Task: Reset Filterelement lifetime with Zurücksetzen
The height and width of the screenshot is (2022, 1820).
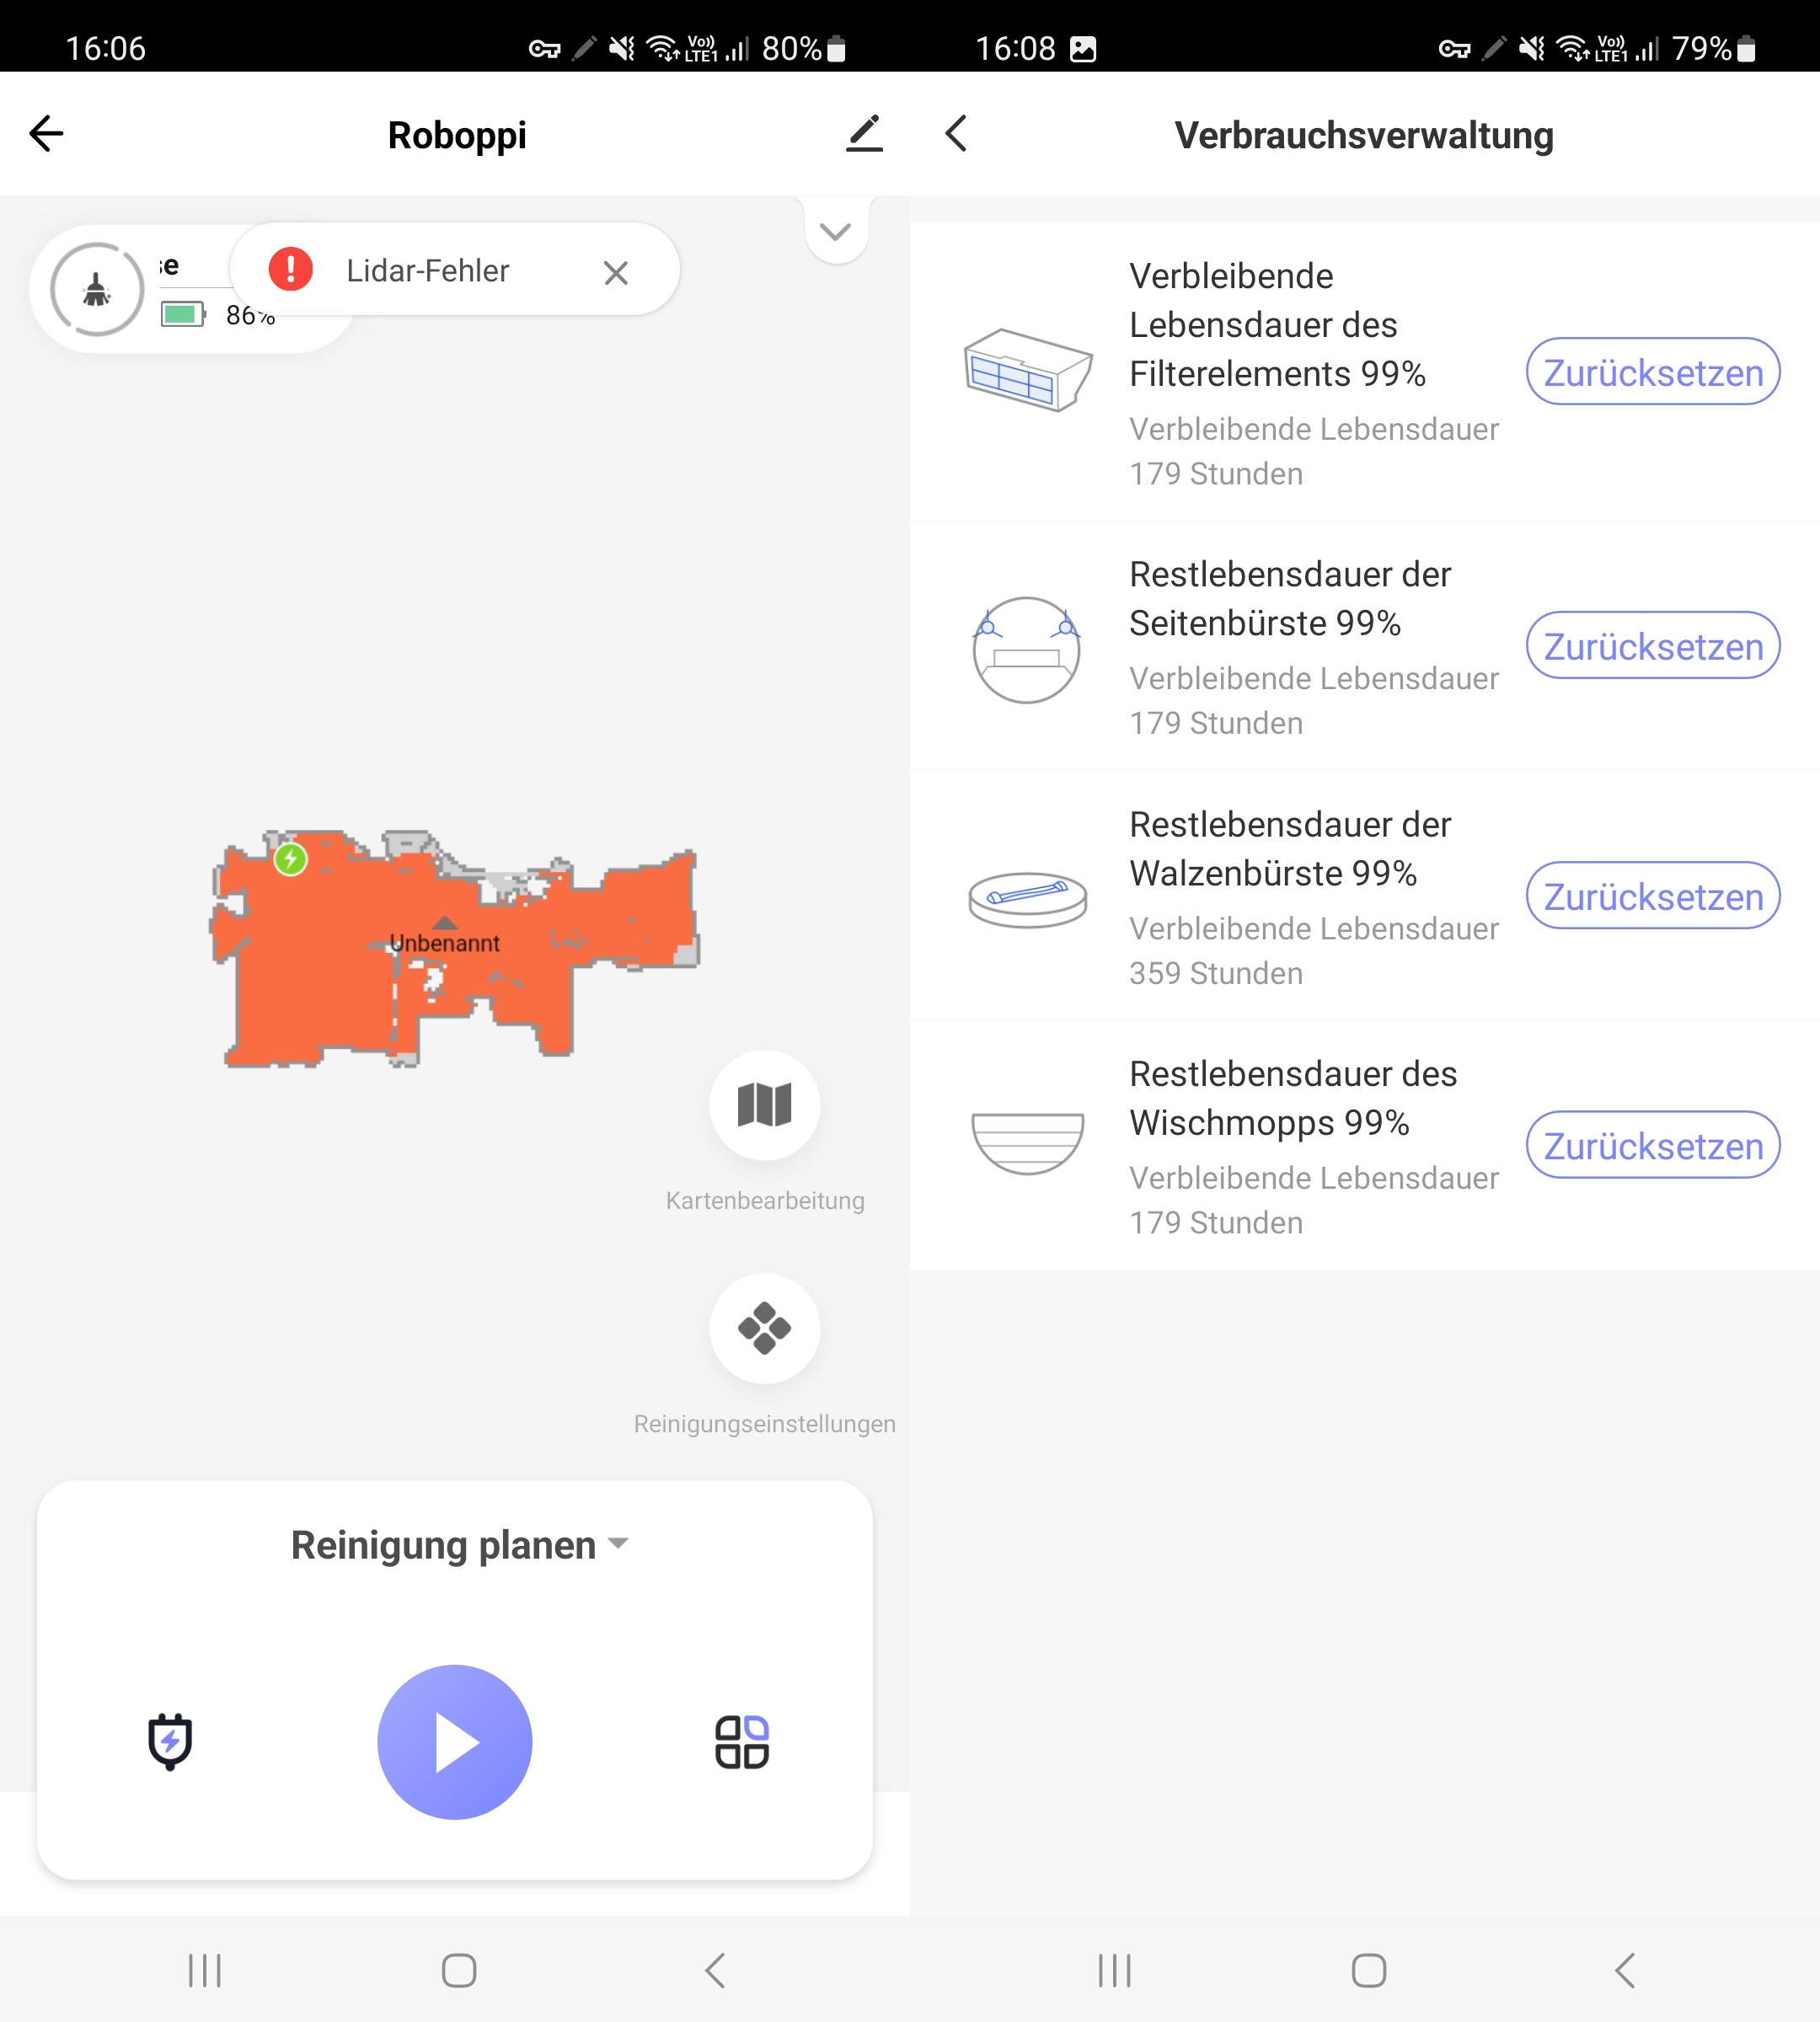Action: 1652,372
